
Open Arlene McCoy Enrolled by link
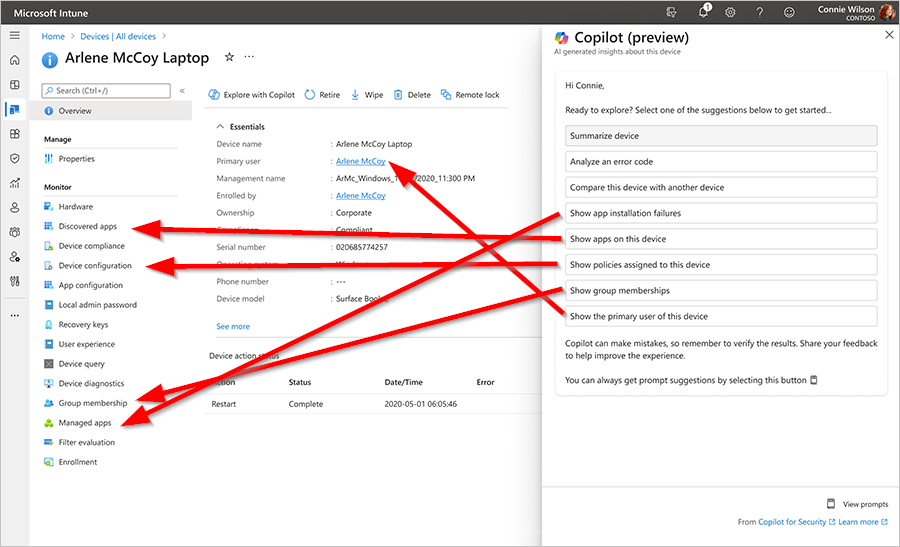click(360, 196)
